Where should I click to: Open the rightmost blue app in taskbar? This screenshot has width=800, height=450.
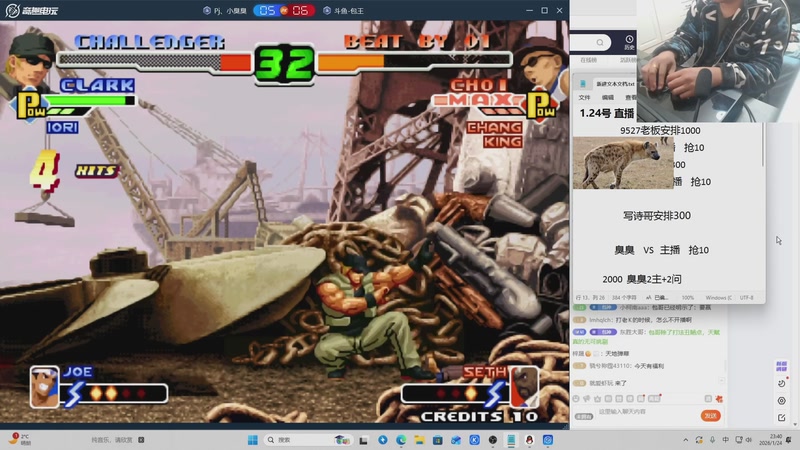coord(548,440)
